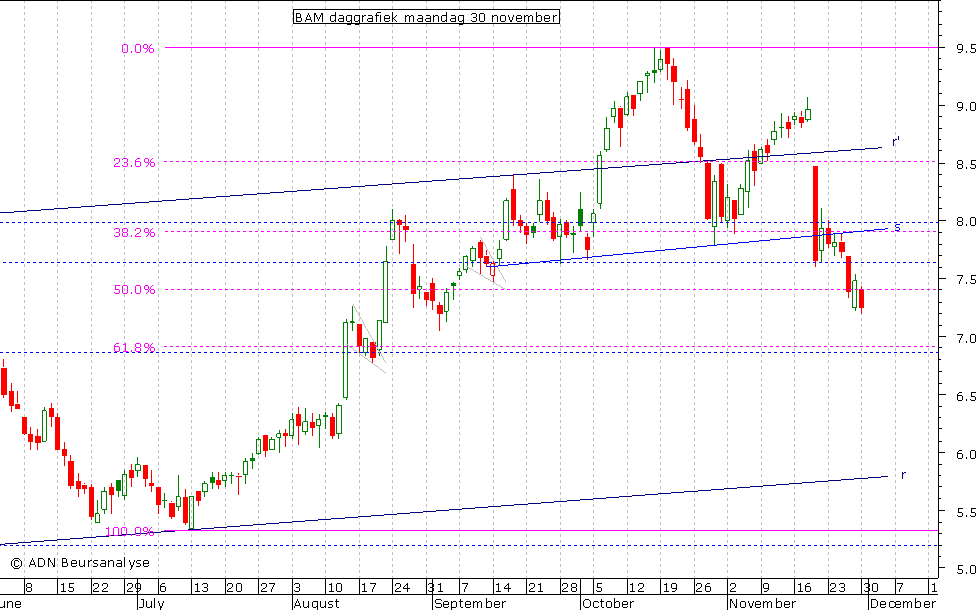Click the date tick 12 in October
979x610 pixels.
(636, 588)
